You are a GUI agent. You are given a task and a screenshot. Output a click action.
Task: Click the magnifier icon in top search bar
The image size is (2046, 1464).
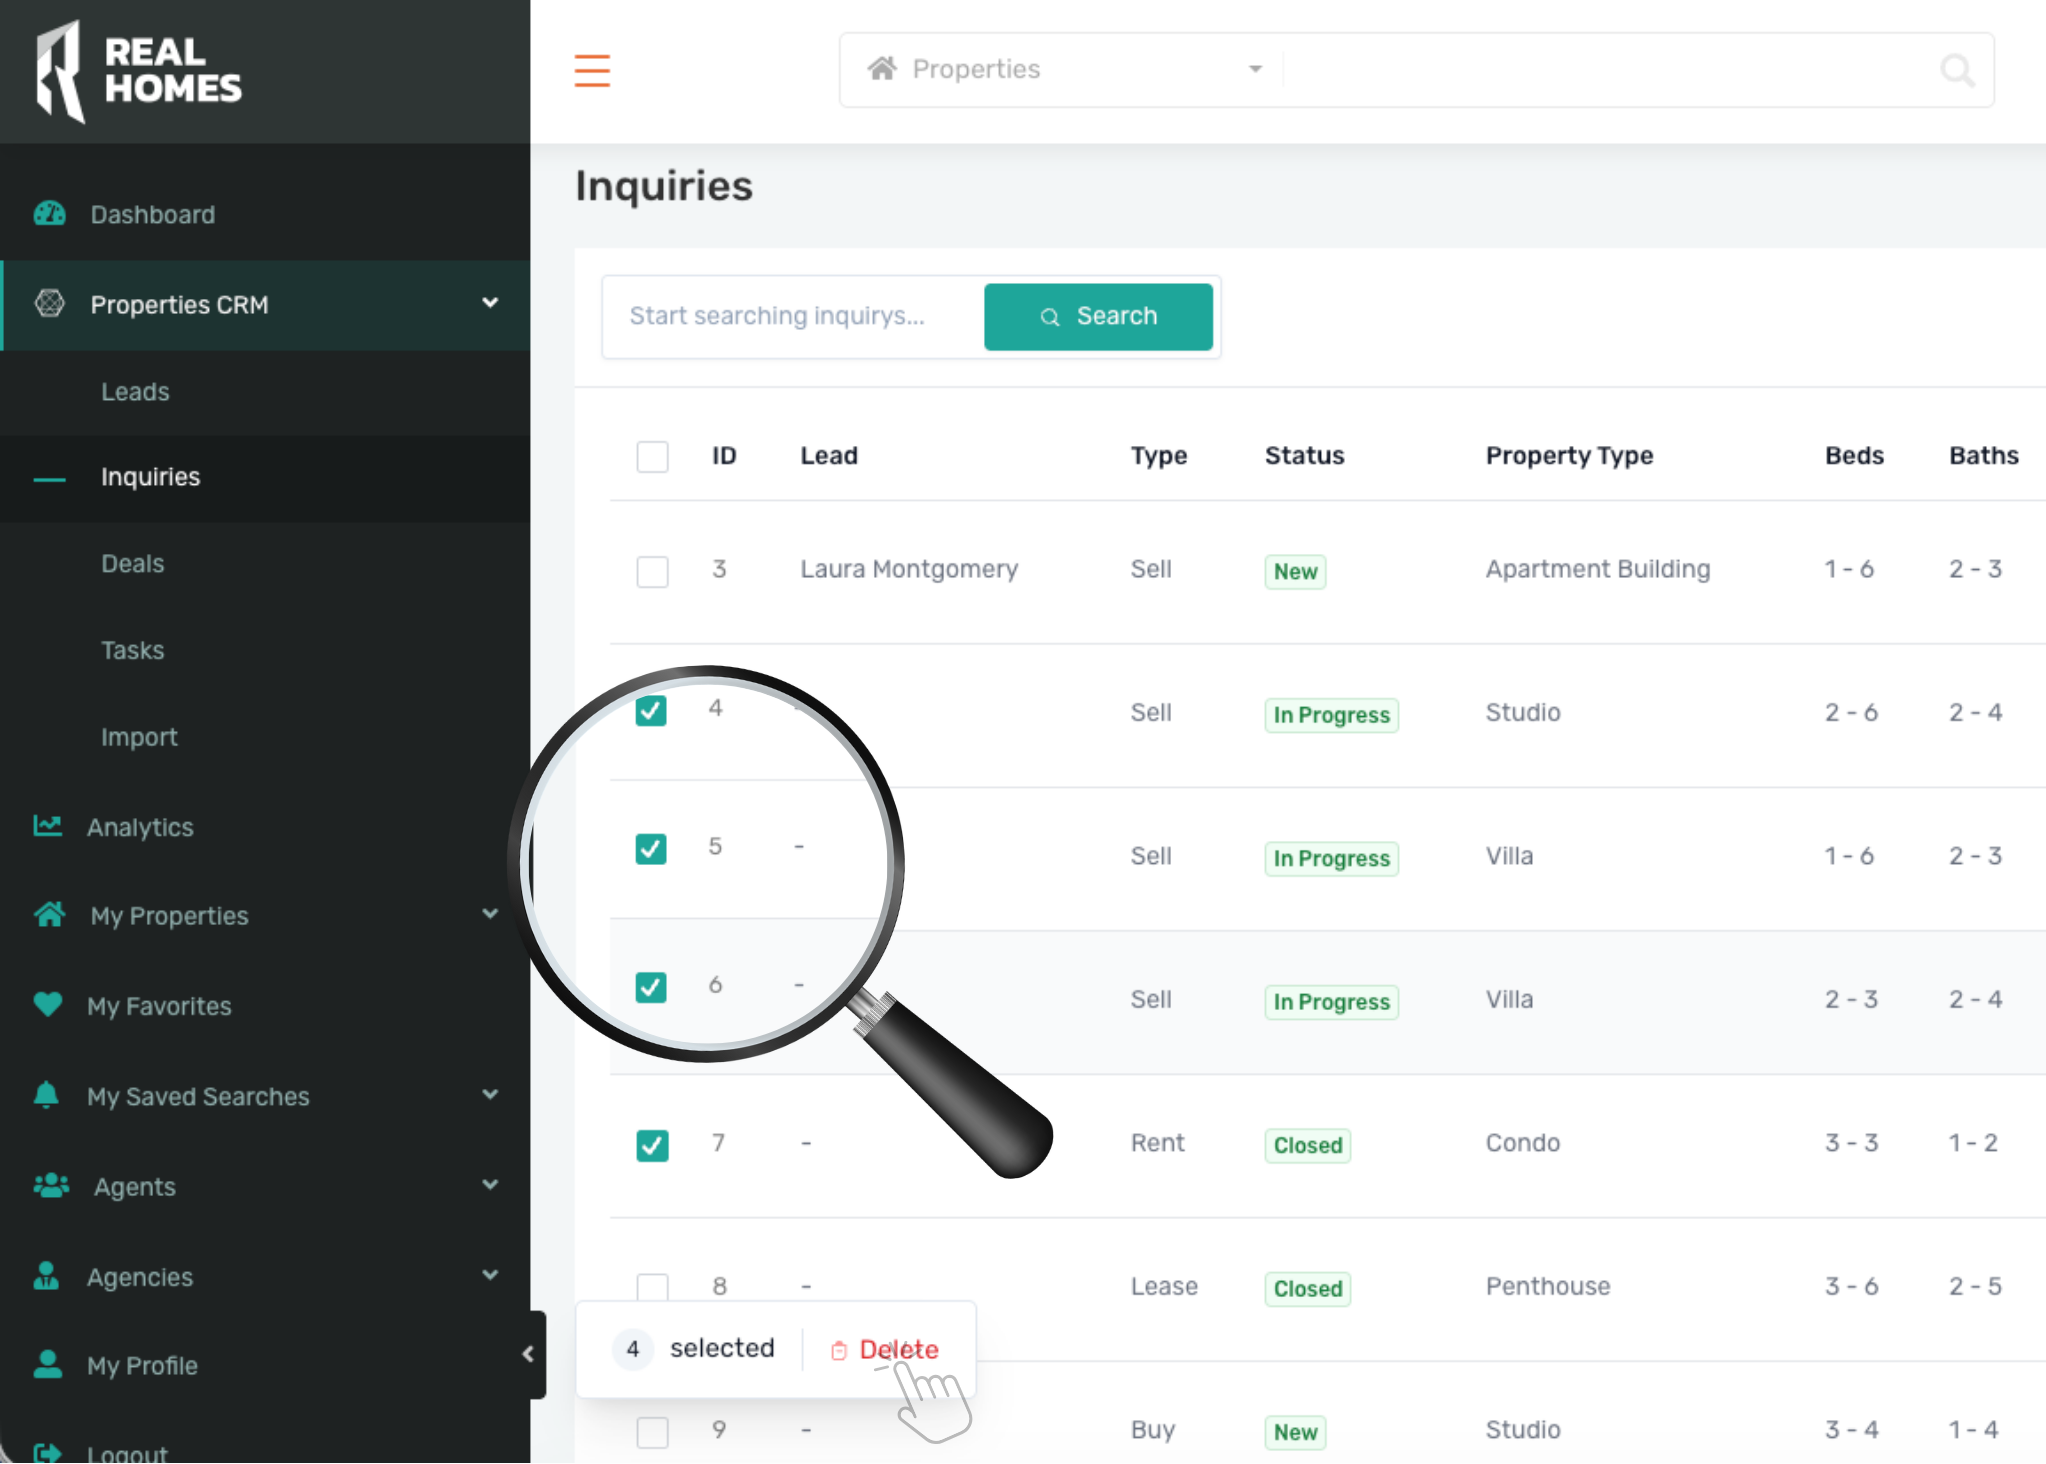coord(1956,70)
